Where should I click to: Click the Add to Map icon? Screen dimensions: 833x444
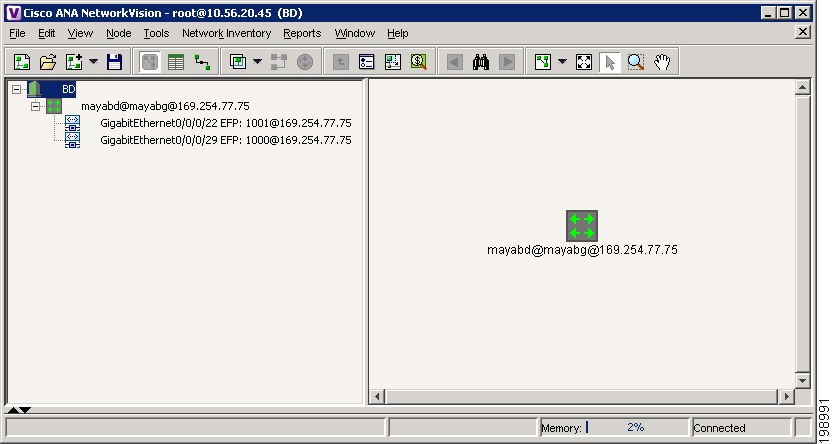[x=74, y=62]
